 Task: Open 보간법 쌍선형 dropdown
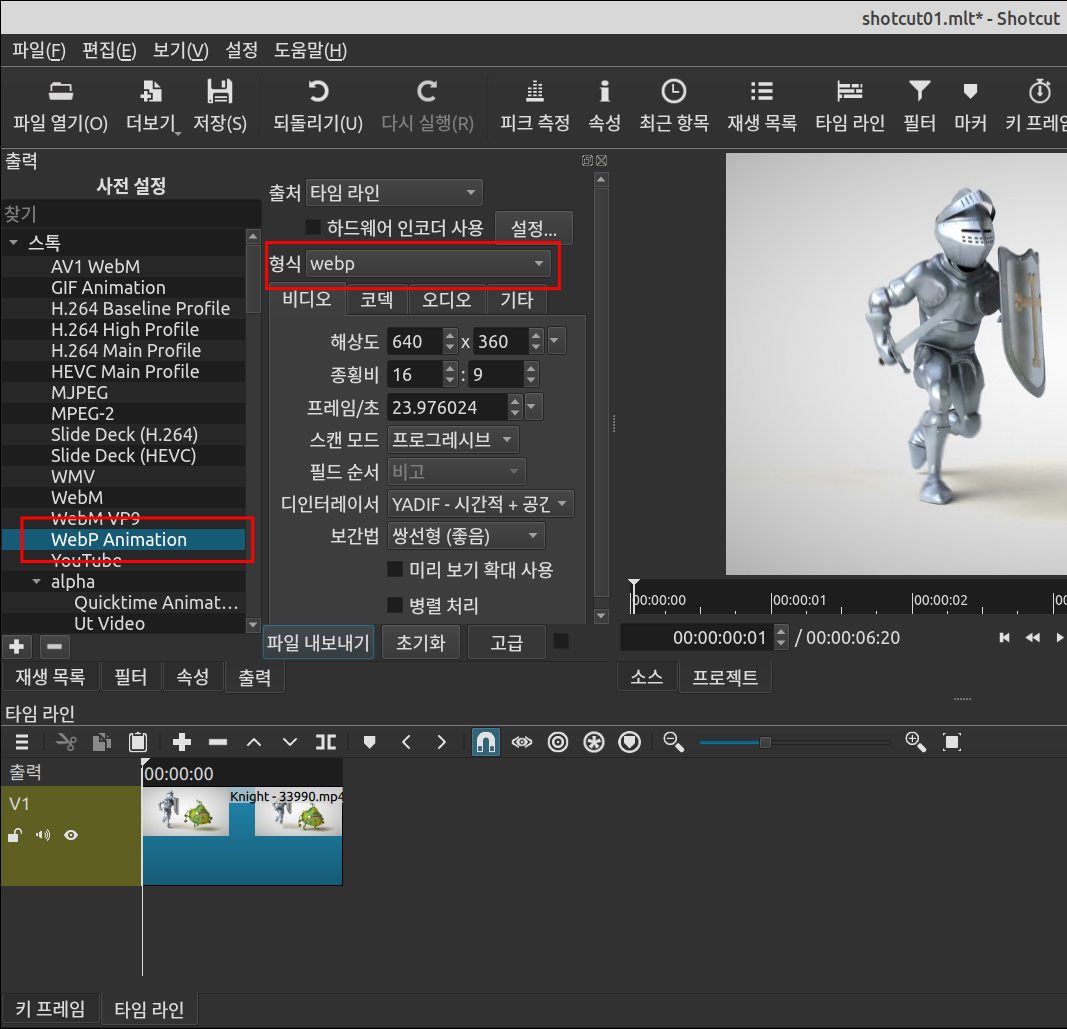(x=465, y=536)
